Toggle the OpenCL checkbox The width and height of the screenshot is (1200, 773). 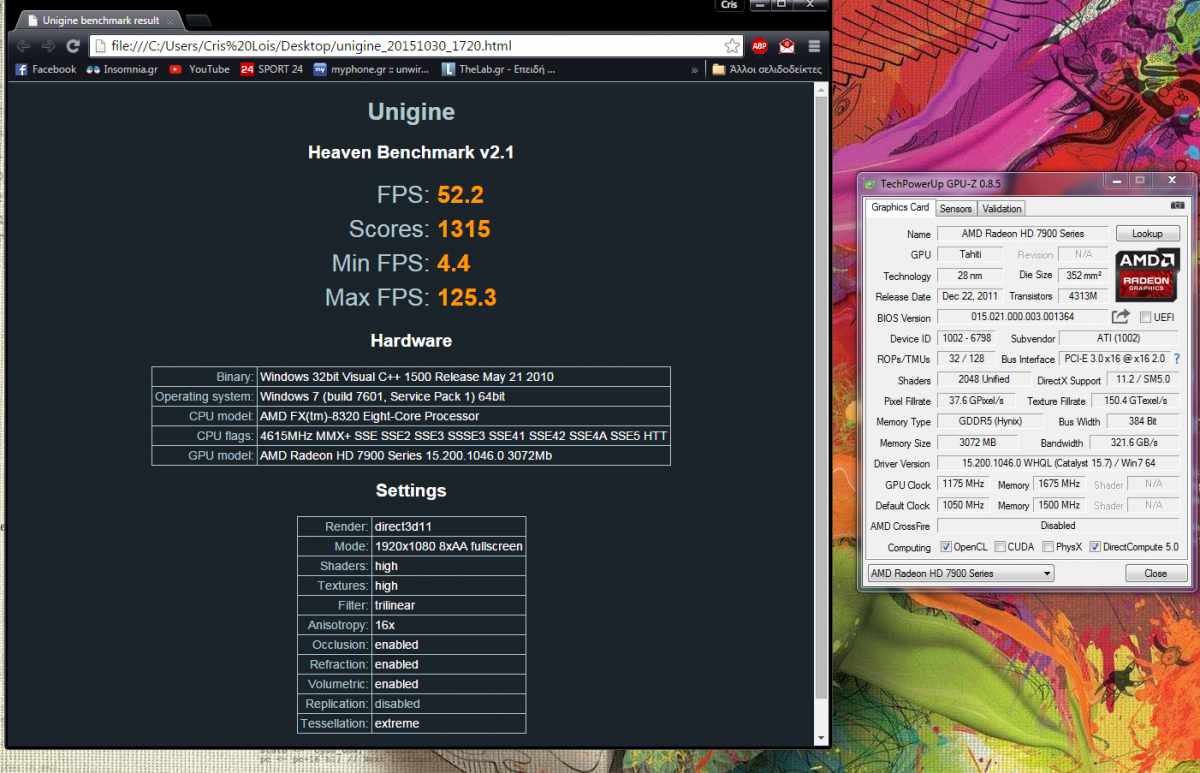[946, 547]
